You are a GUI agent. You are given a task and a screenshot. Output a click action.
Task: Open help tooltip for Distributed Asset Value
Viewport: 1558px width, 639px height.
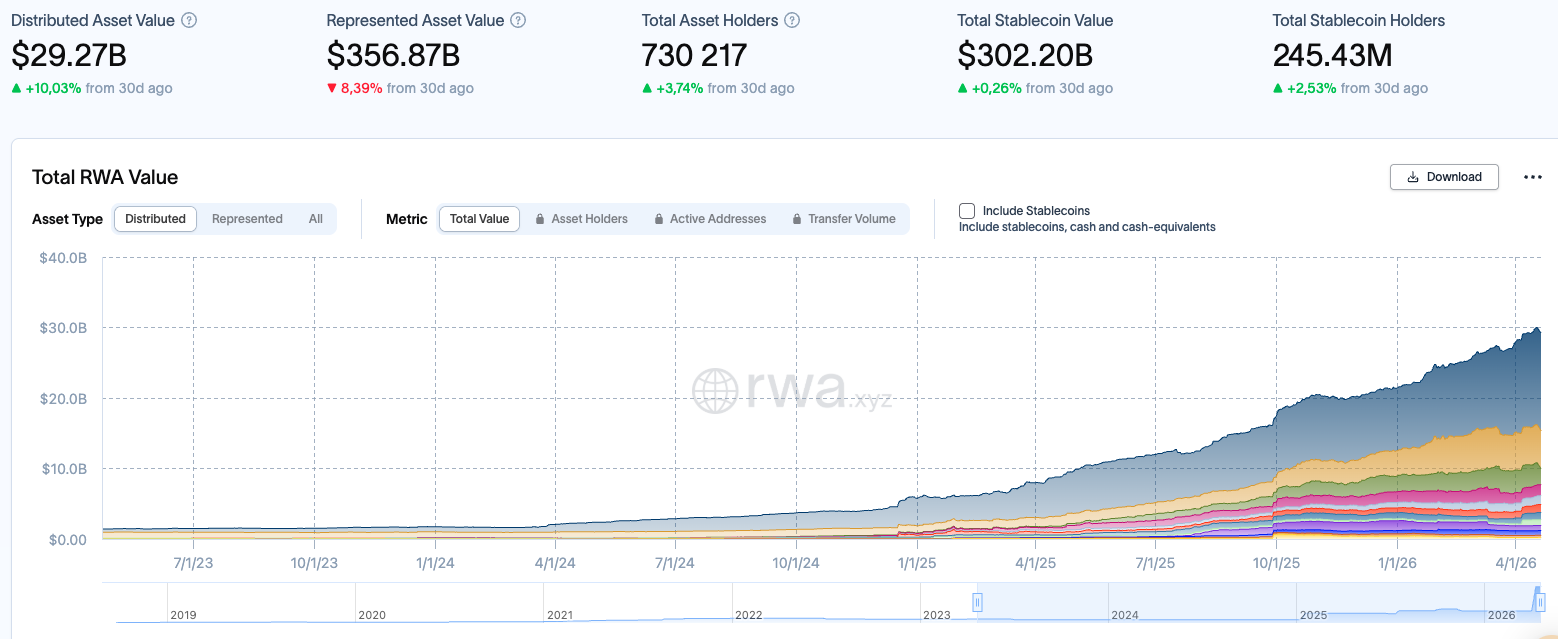click(191, 20)
